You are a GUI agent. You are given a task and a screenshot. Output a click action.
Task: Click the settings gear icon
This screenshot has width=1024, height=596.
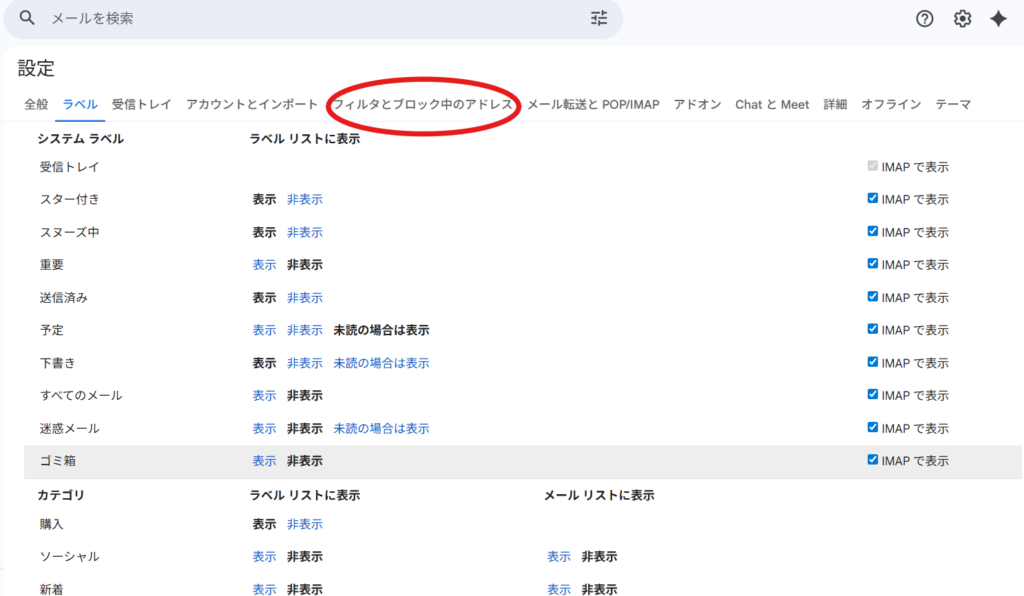(962, 18)
